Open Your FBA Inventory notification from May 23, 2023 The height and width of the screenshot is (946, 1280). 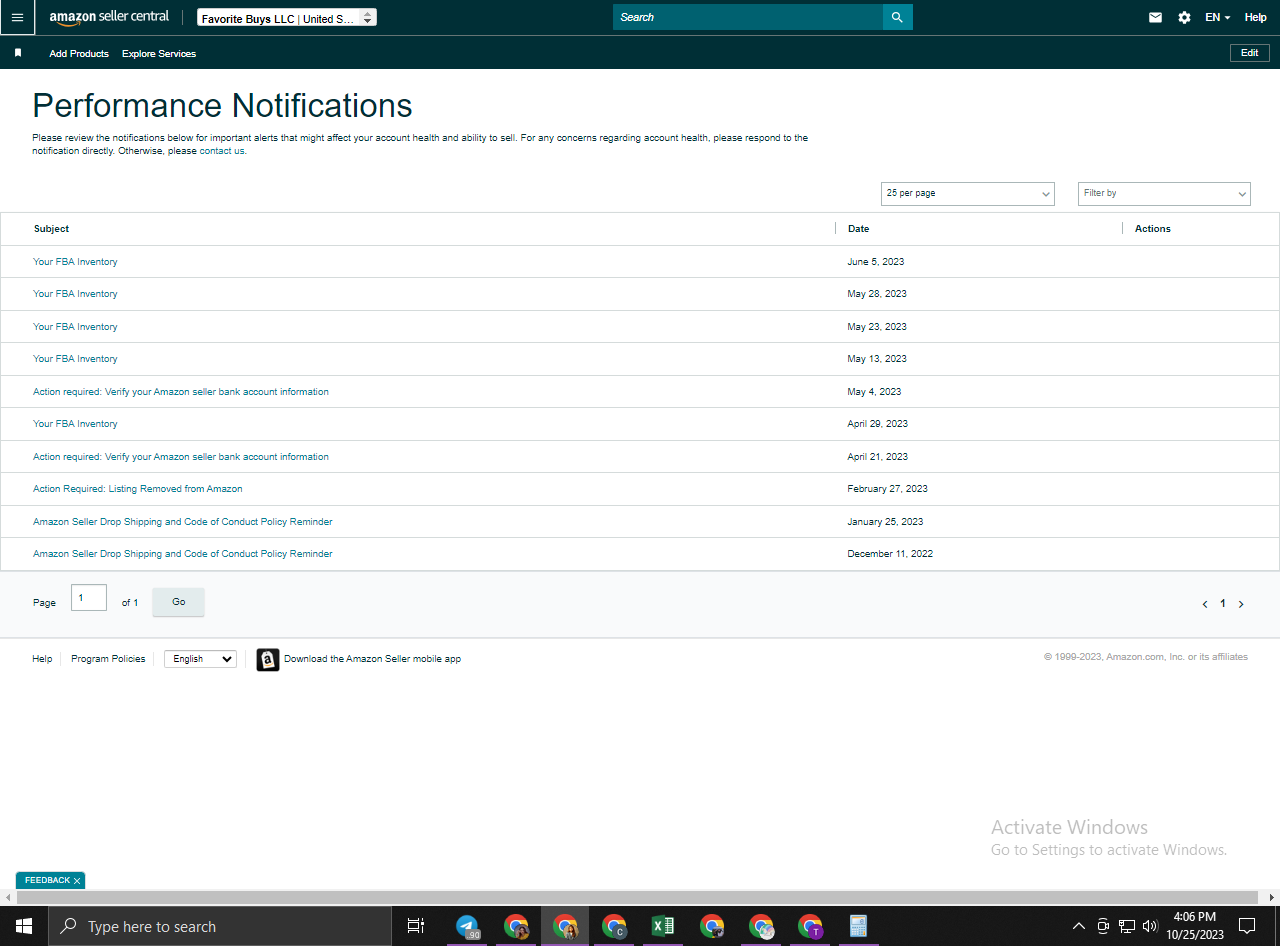(75, 327)
